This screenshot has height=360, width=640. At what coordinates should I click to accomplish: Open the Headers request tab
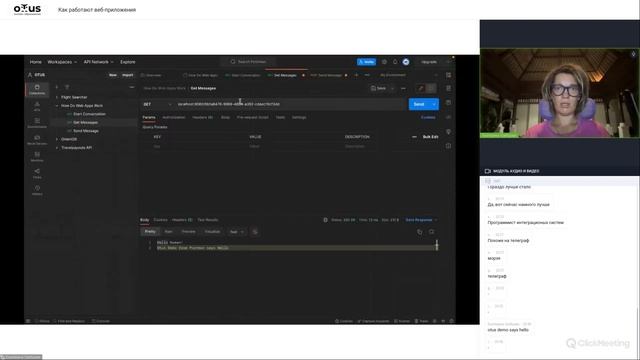(202, 118)
